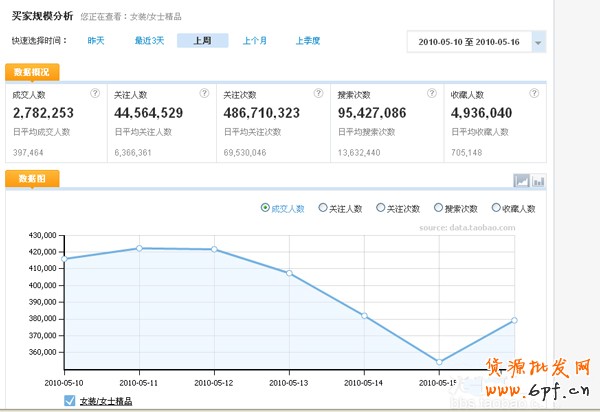Click the 2010-05-15 lowest data point
600x412 pixels.
click(x=439, y=362)
